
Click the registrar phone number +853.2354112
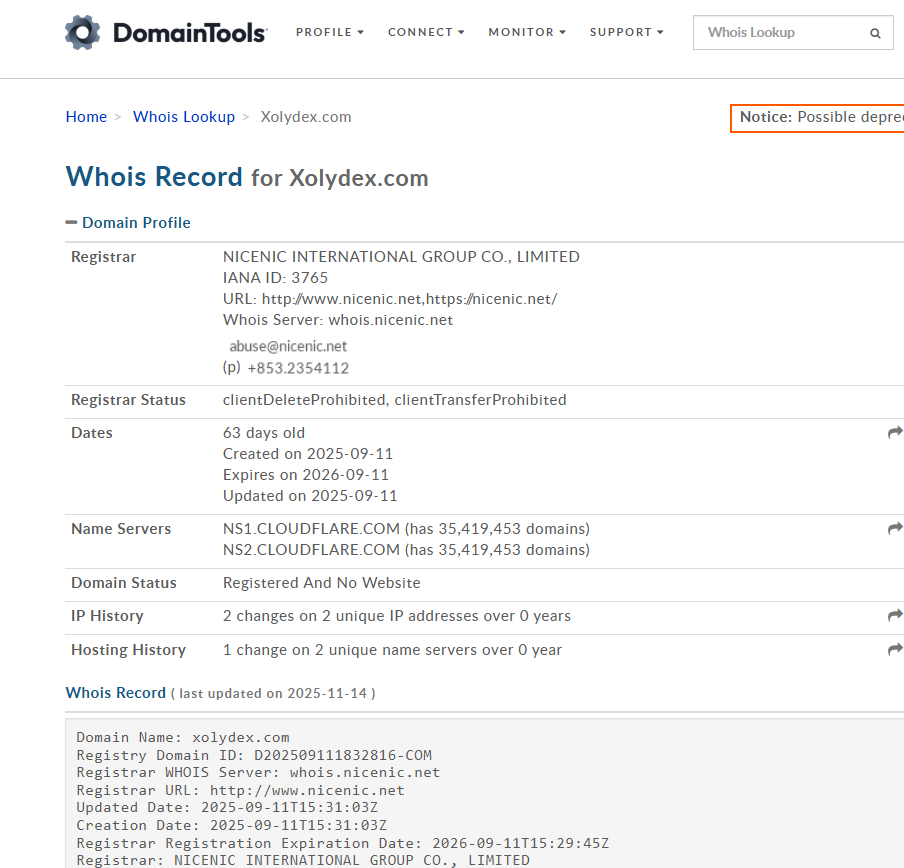pos(298,368)
